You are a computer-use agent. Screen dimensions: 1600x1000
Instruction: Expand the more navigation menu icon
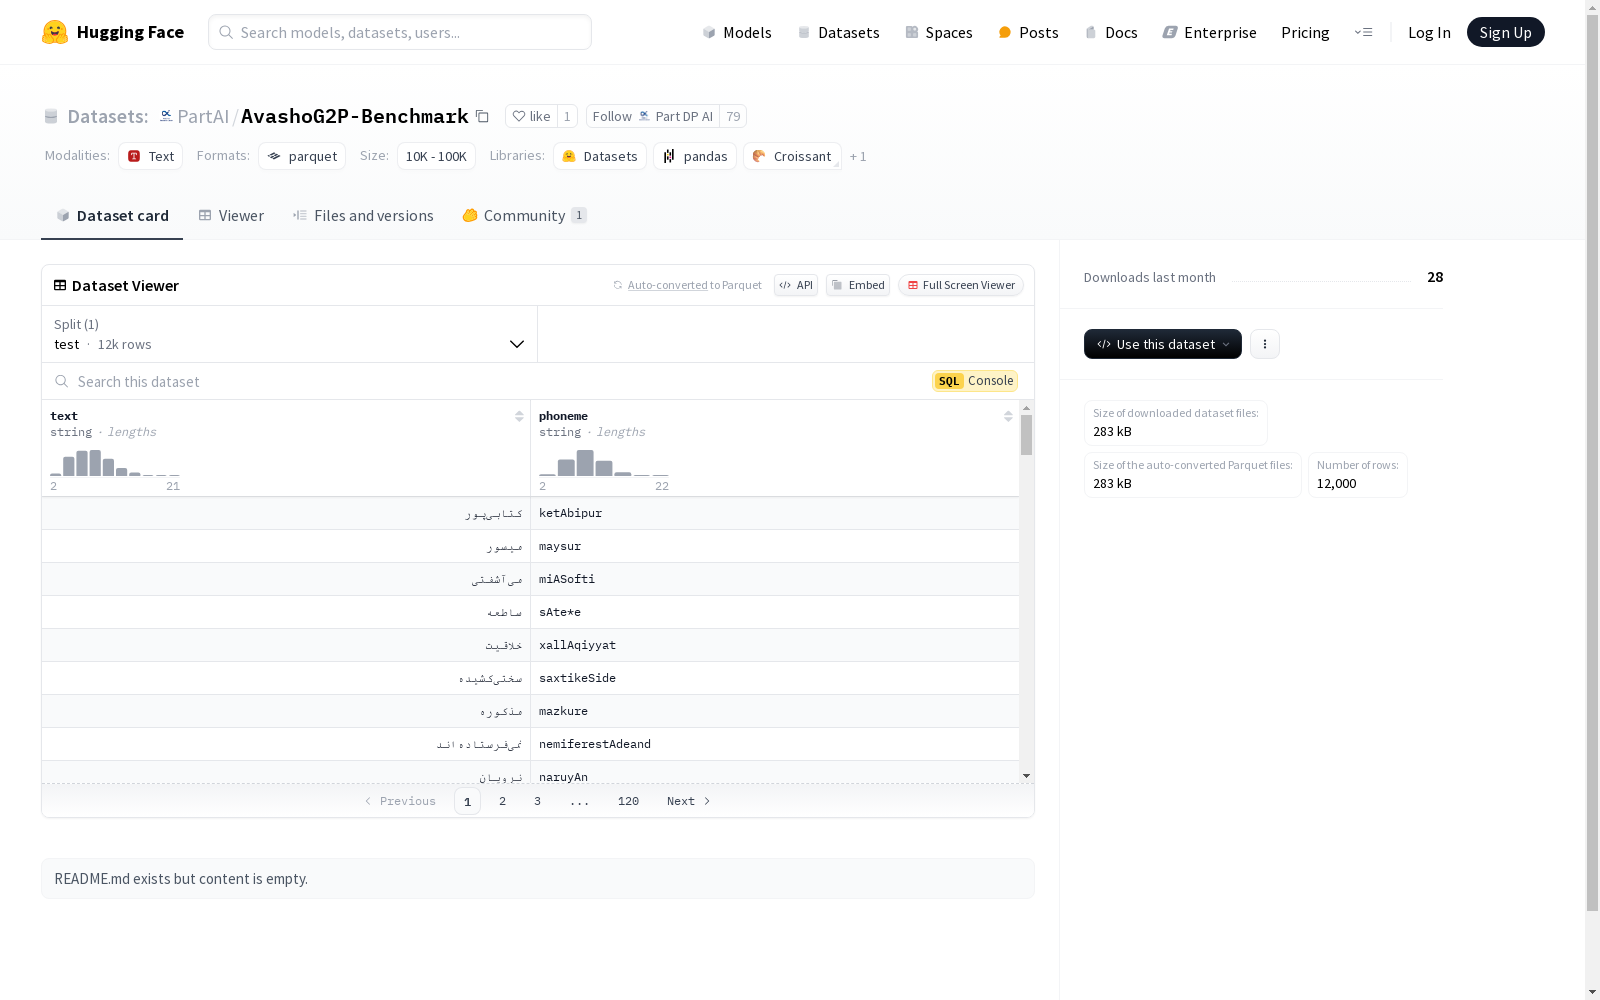[x=1363, y=32]
